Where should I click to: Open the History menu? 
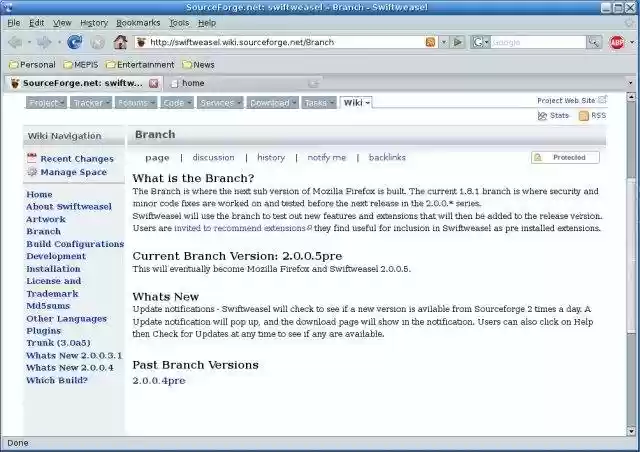[94, 23]
